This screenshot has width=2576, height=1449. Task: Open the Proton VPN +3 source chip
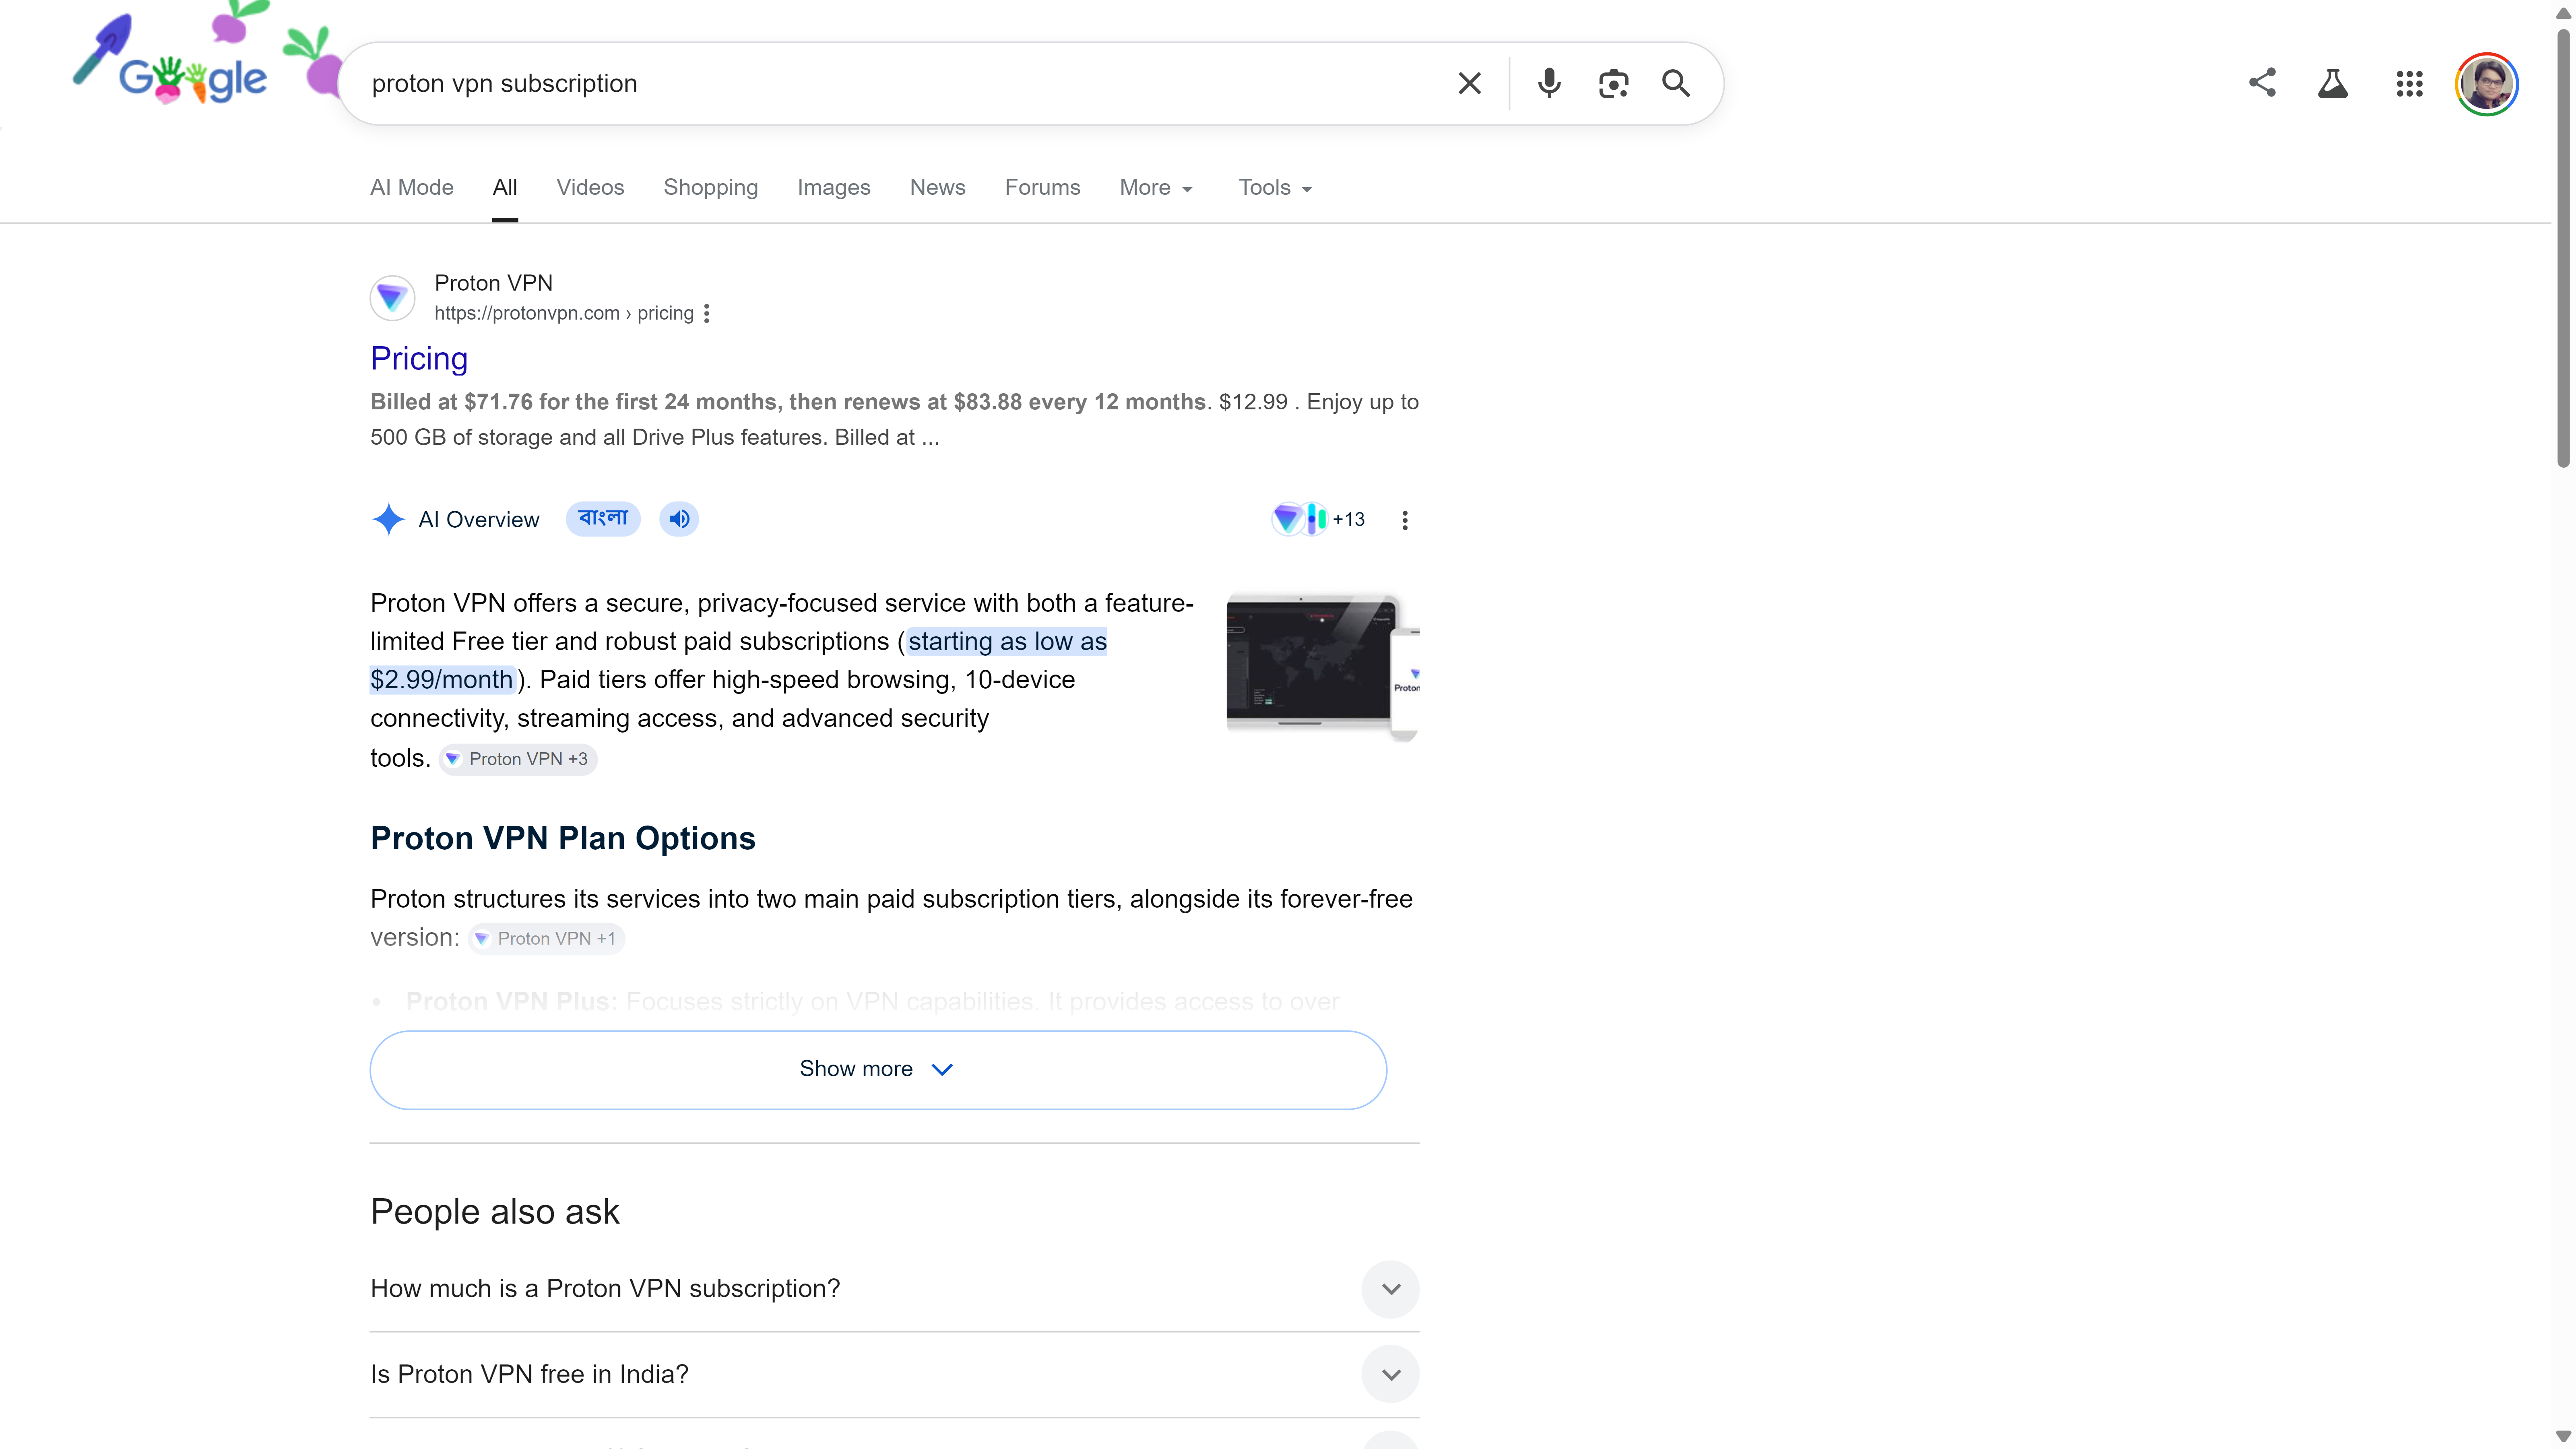tap(518, 759)
